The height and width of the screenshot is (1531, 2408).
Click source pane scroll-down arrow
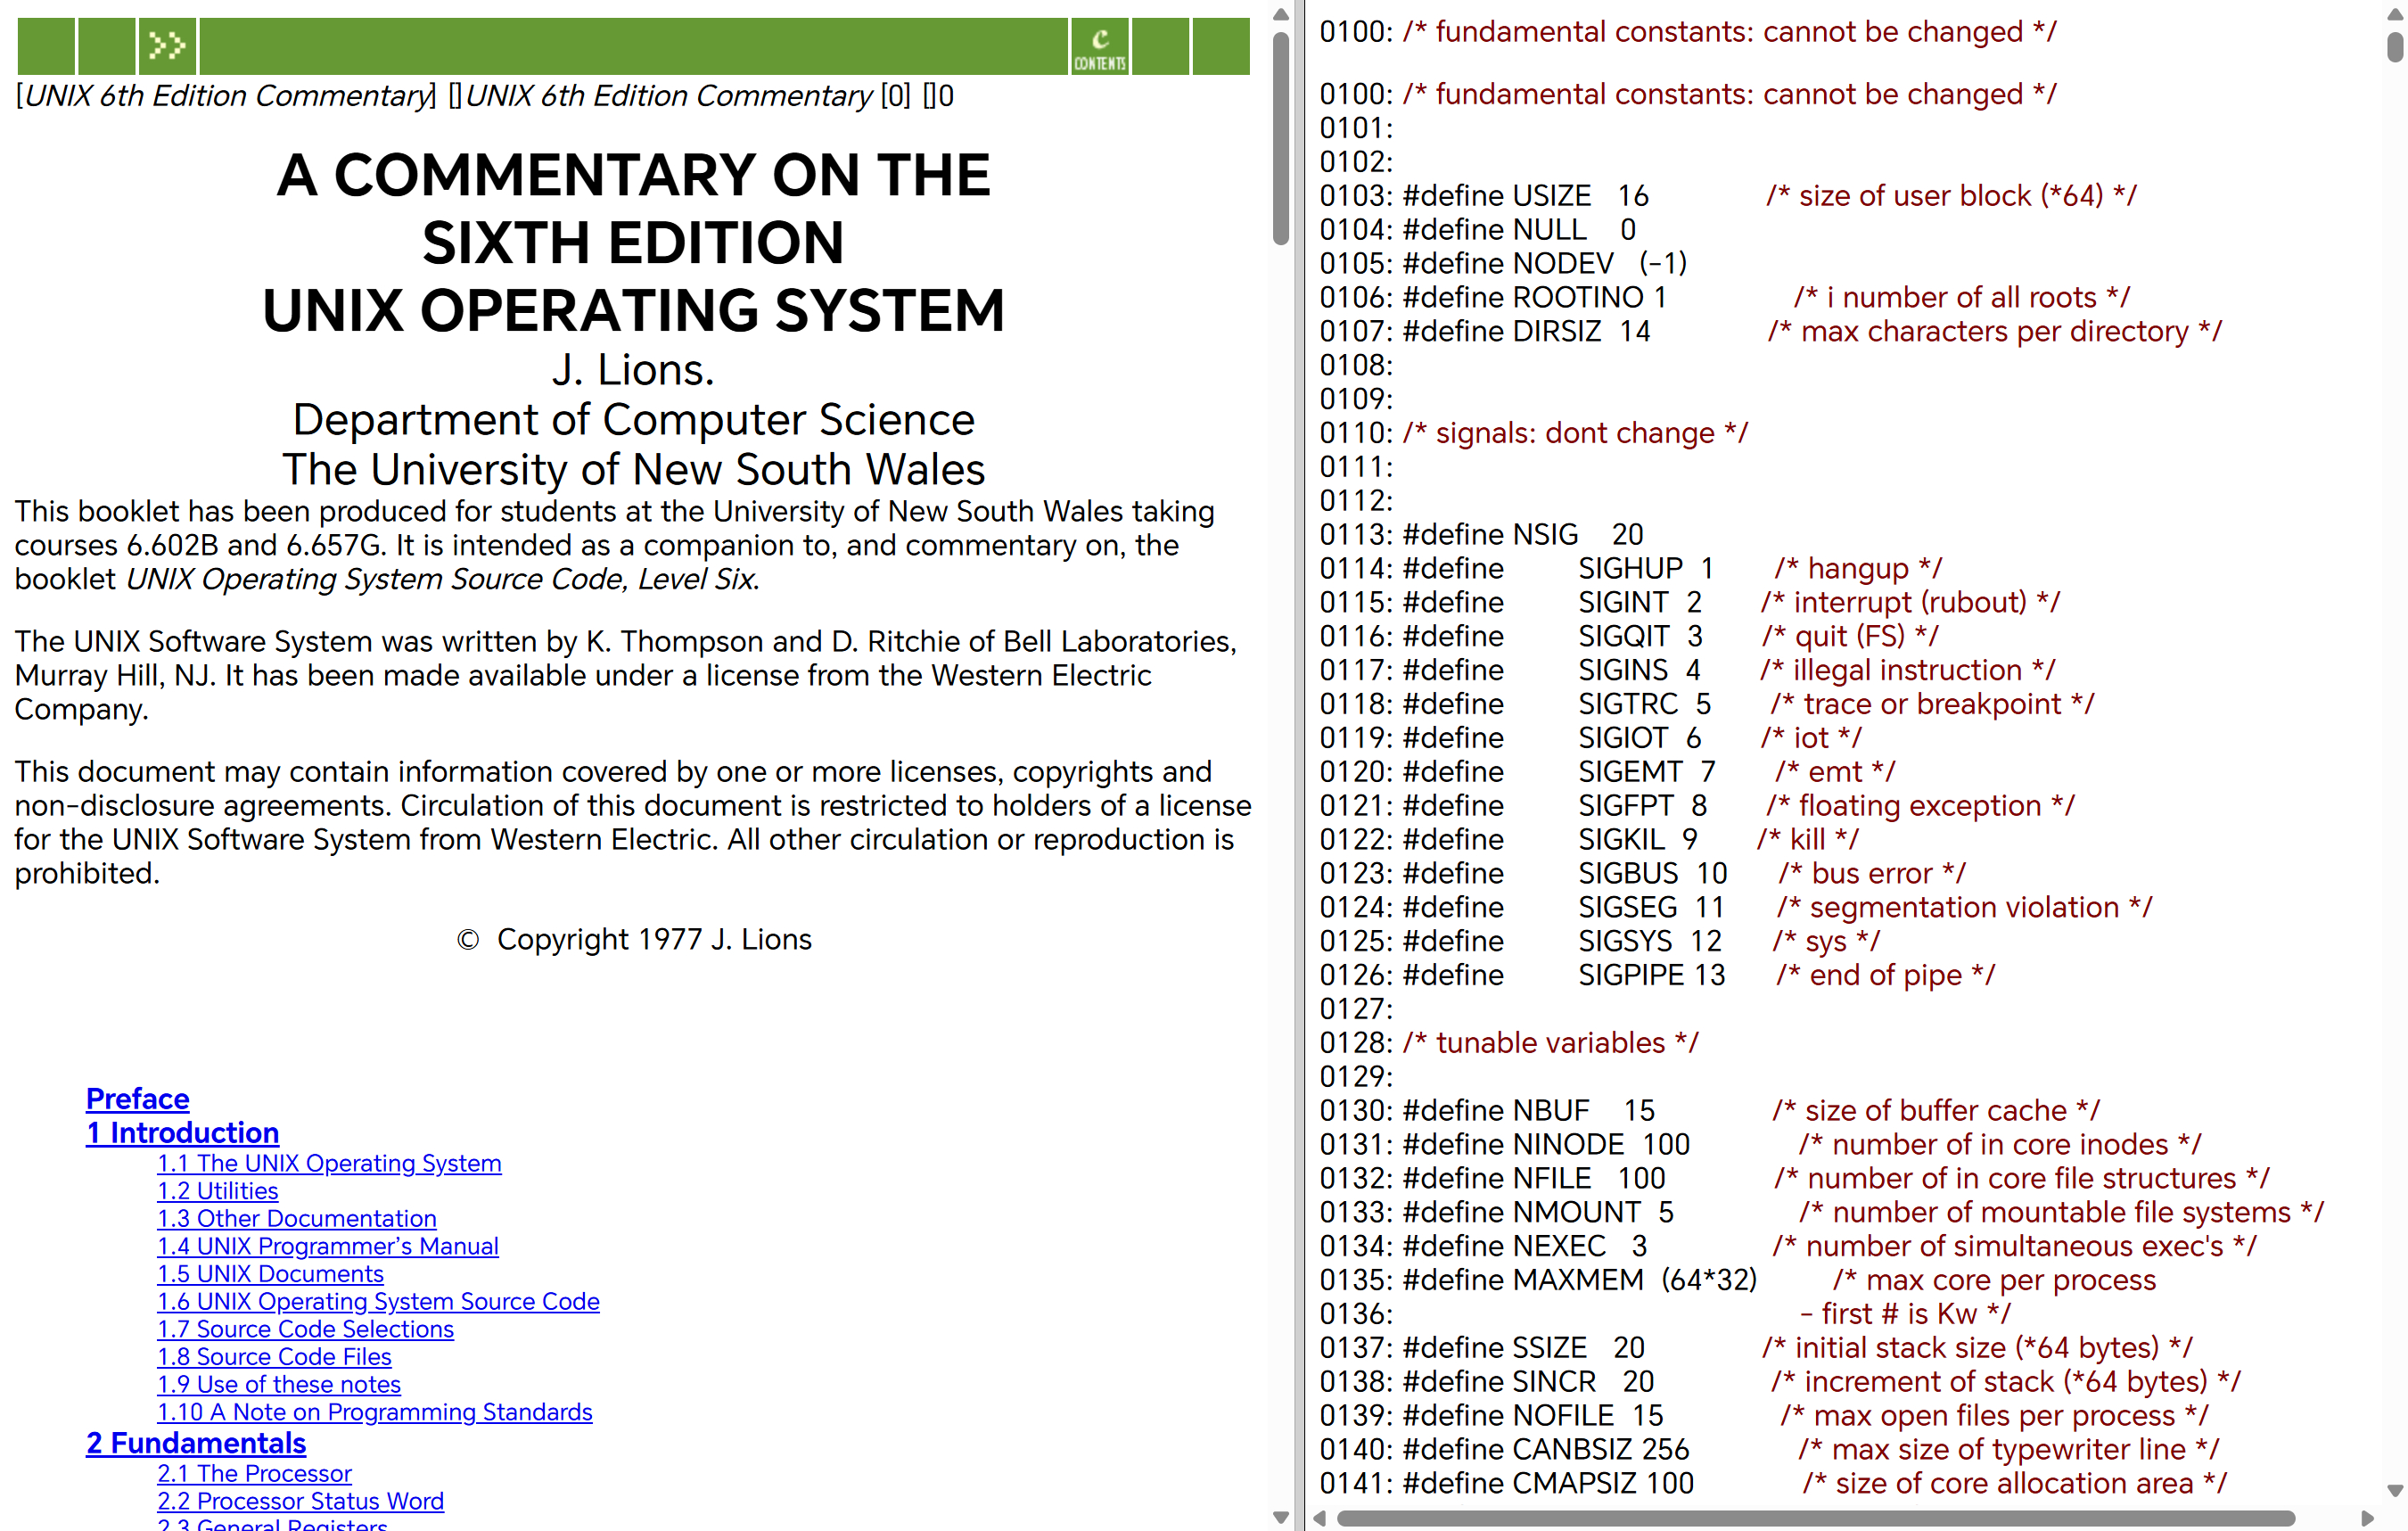click(x=2395, y=1491)
